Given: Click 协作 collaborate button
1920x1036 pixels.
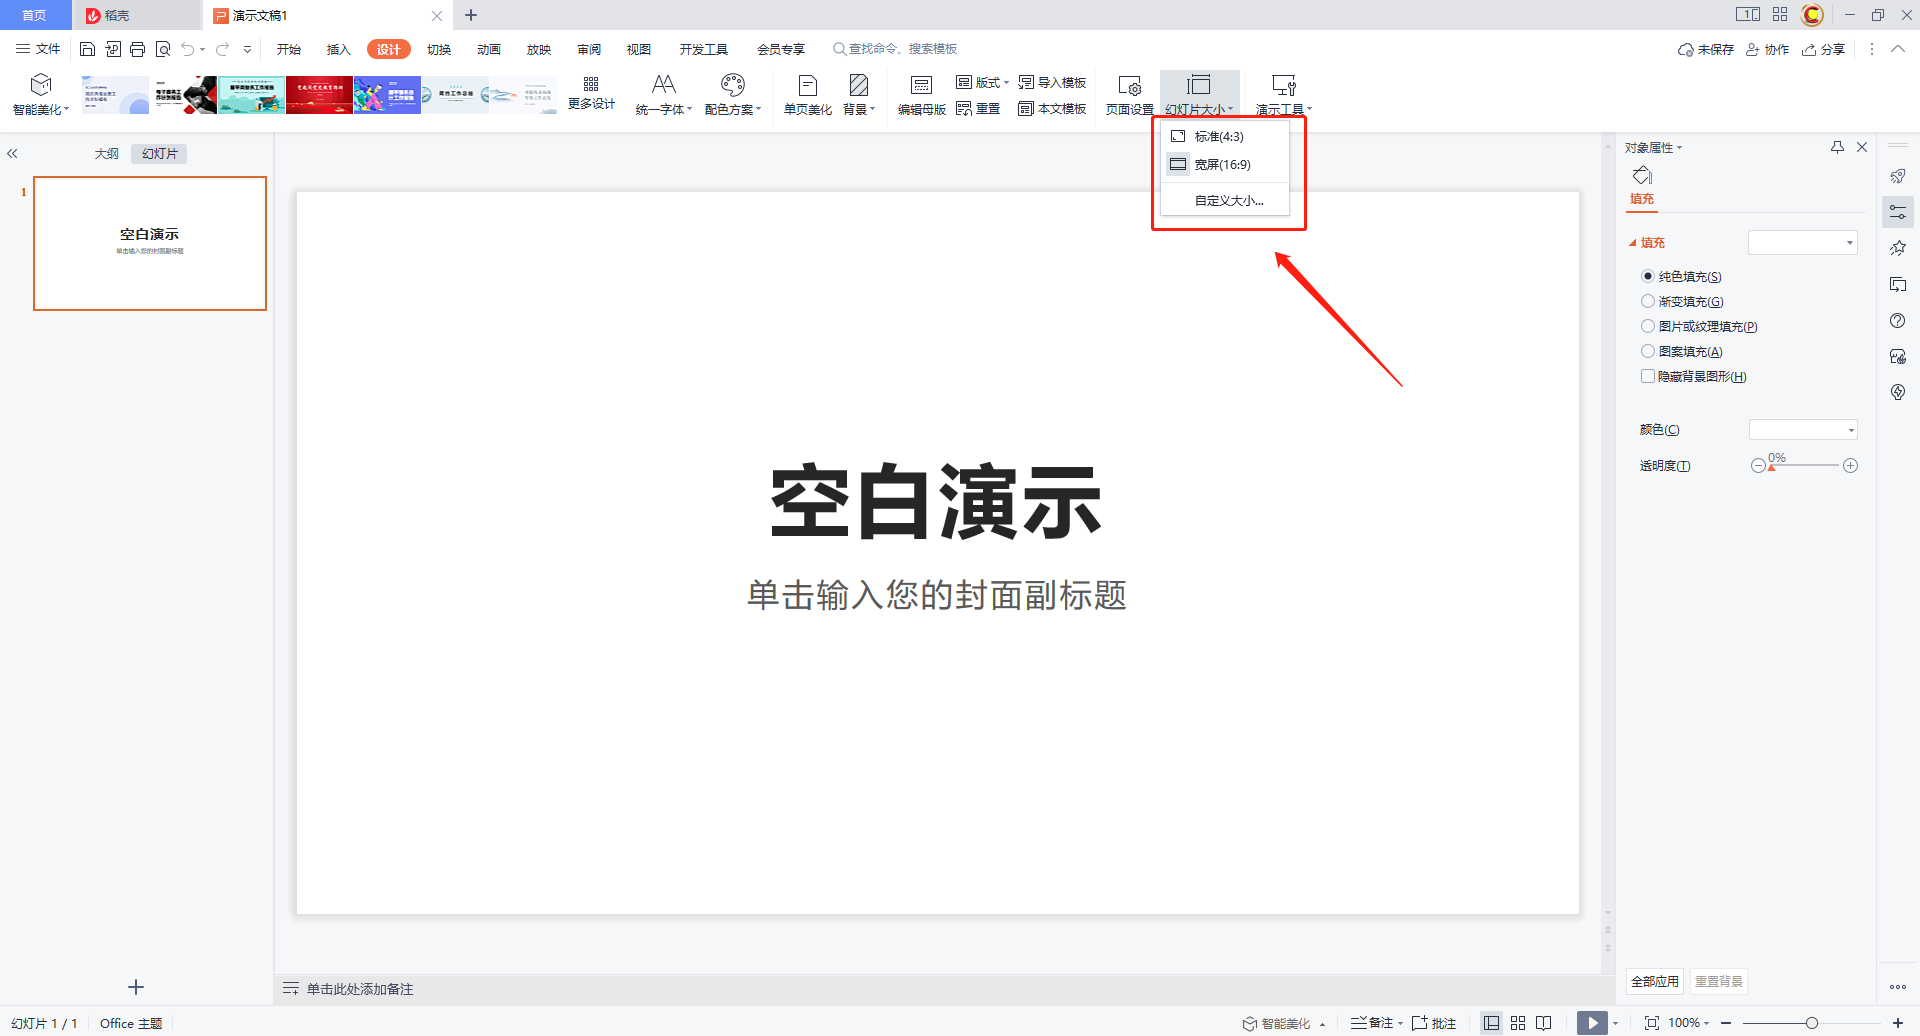Looking at the screenshot, I should pos(1767,49).
